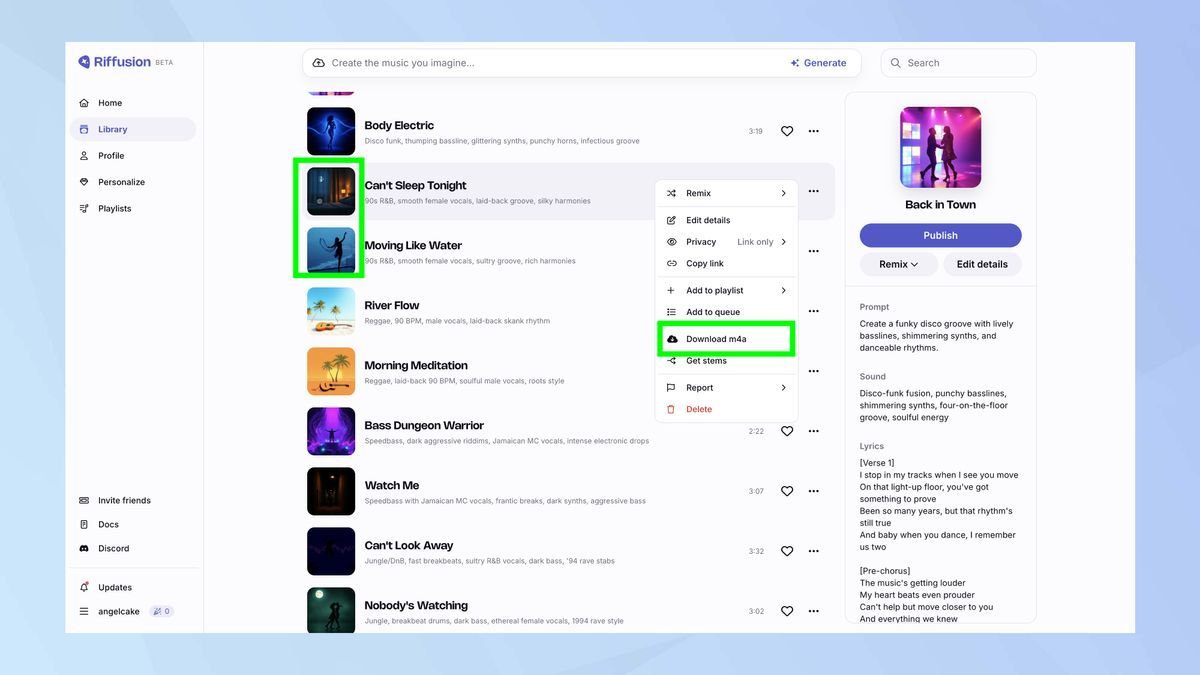Click the Invite friends icon

coord(86,500)
